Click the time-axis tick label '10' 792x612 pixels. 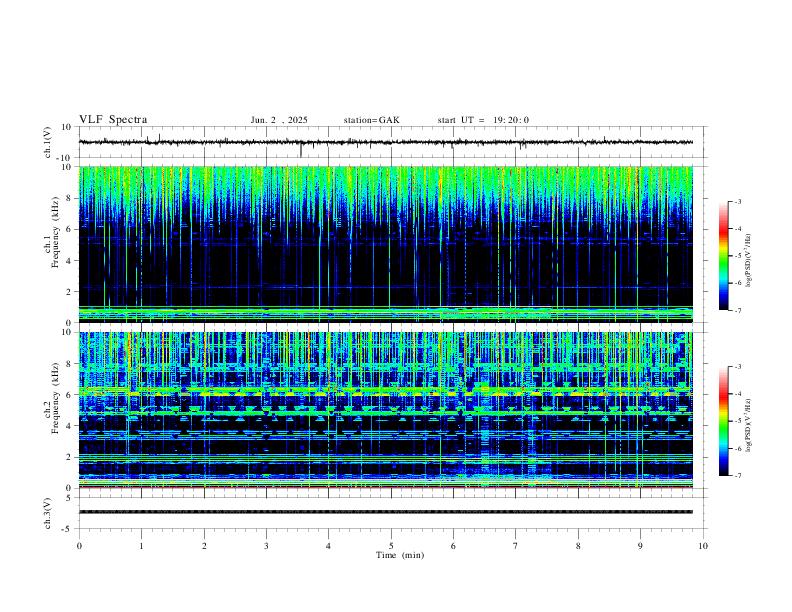[x=703, y=546]
